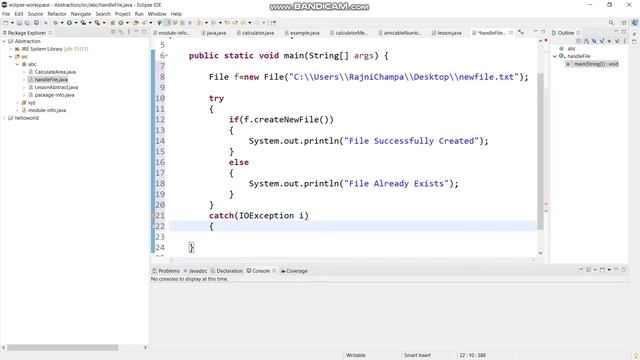Toggle Link with Editor in Package Explorer
The height and width of the screenshot is (360, 640).
(x=121, y=32)
